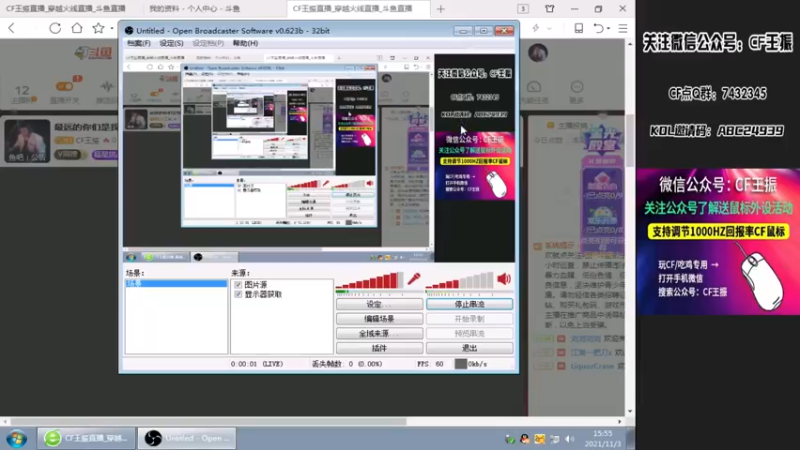Switch to 我的资料 个人中心 browser tab
Image resolution: width=800 pixels, height=450 pixels.
click(195, 9)
